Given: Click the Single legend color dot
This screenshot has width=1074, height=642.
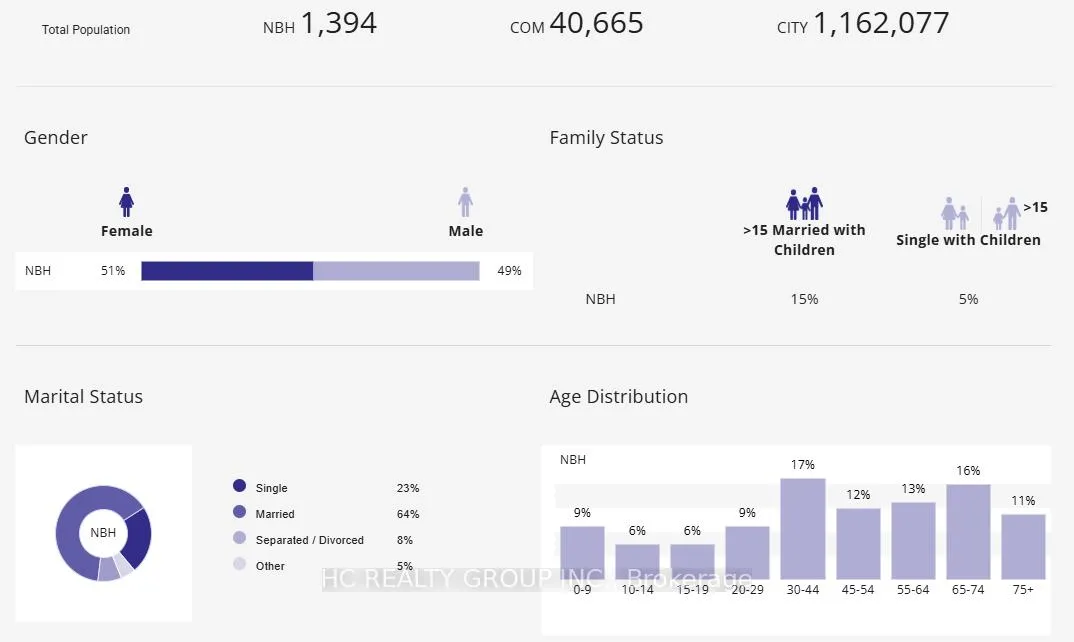Looking at the screenshot, I should coord(239,486).
